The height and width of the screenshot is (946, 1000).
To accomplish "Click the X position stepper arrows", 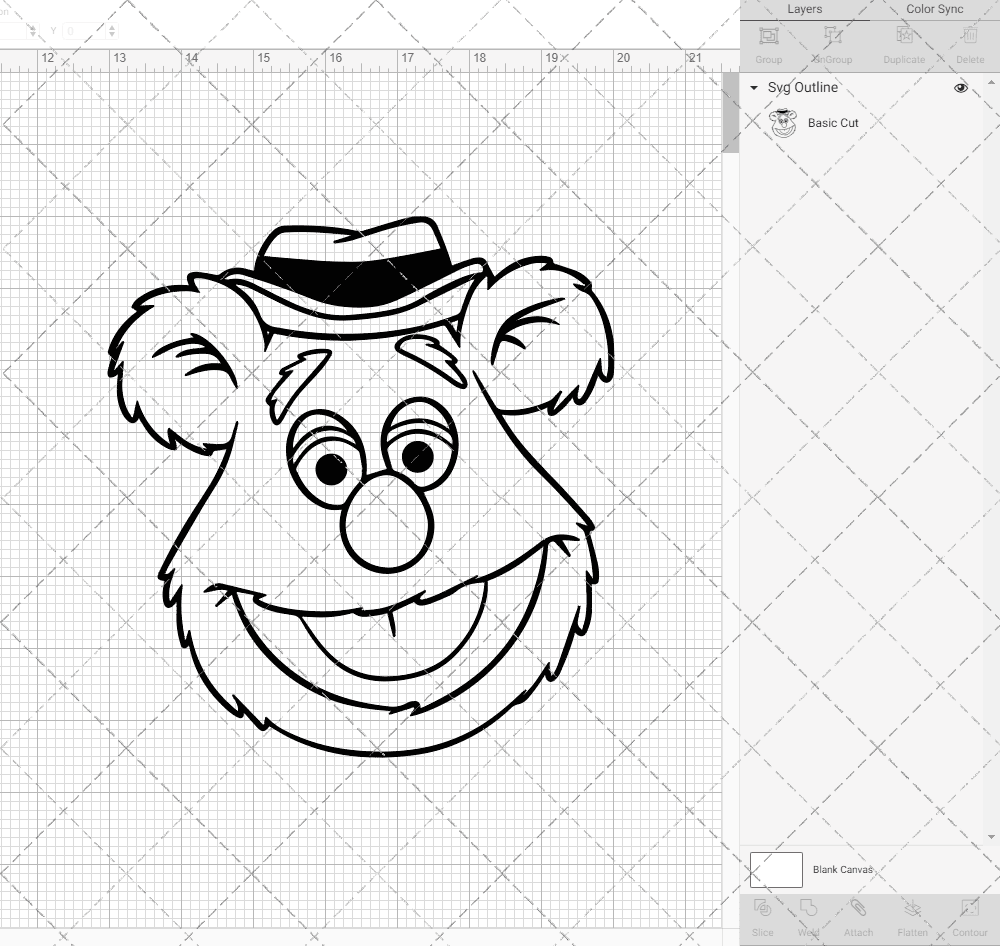I will point(33,31).
